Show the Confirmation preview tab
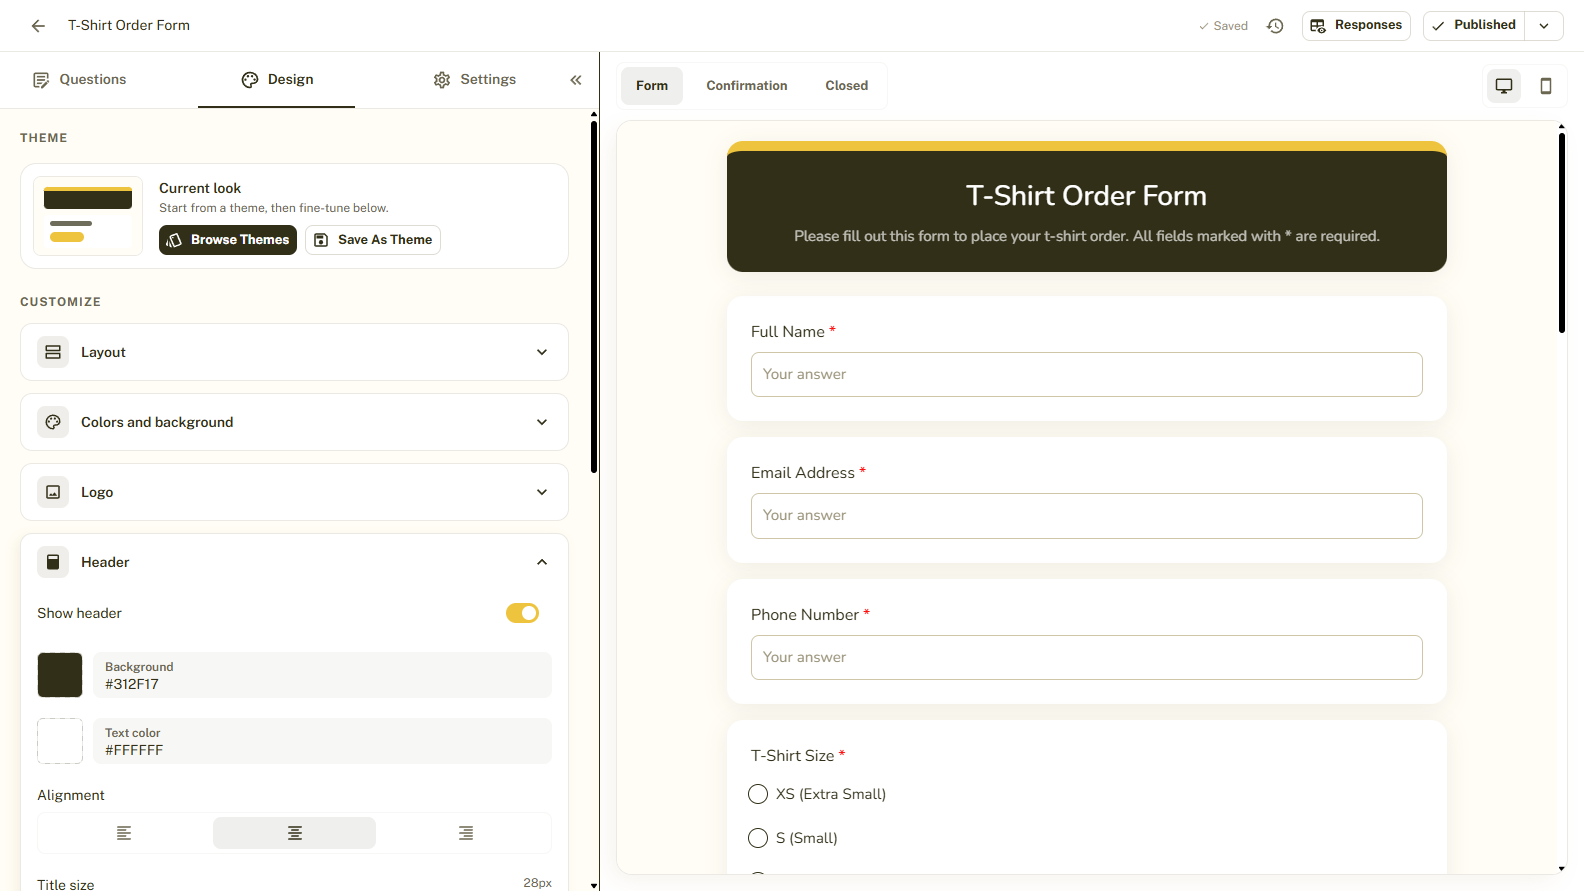 click(x=747, y=86)
